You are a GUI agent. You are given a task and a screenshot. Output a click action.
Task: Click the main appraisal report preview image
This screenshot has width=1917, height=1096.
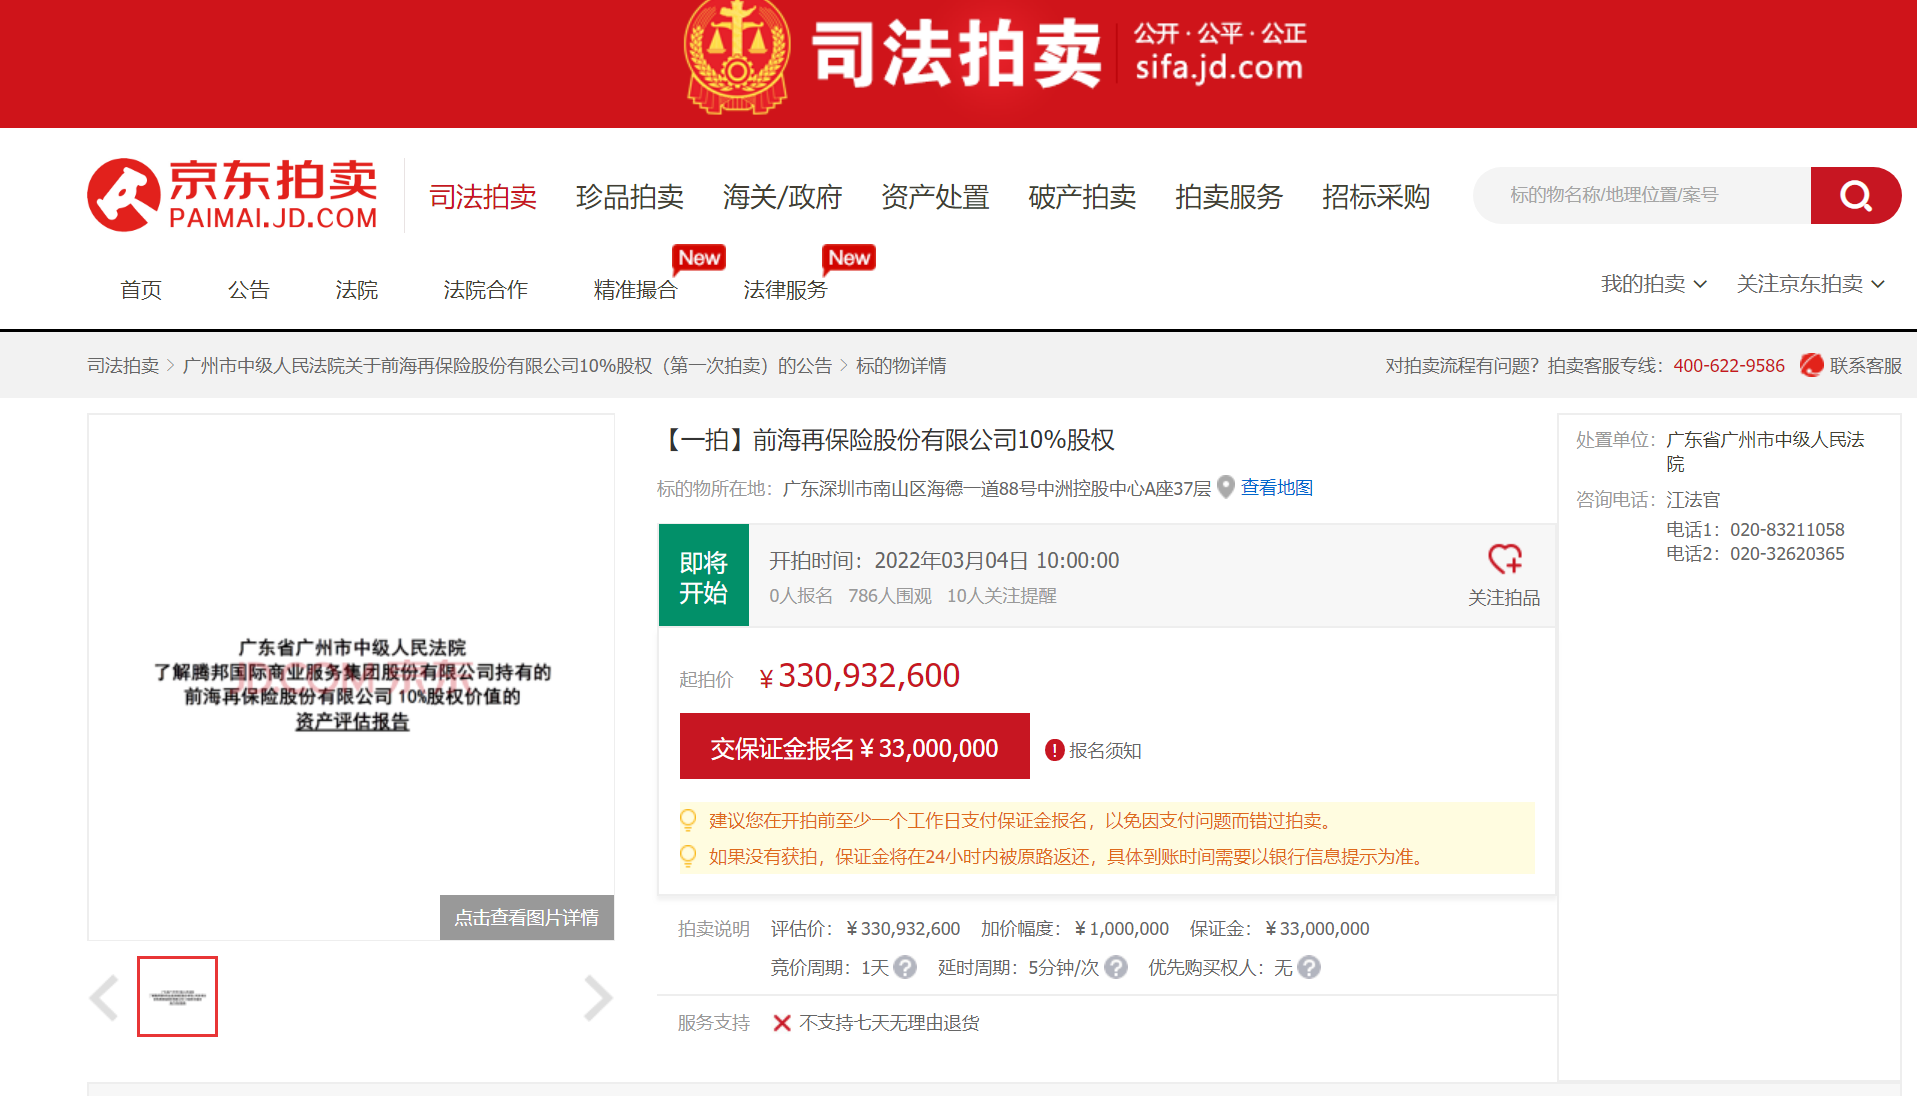click(x=351, y=677)
